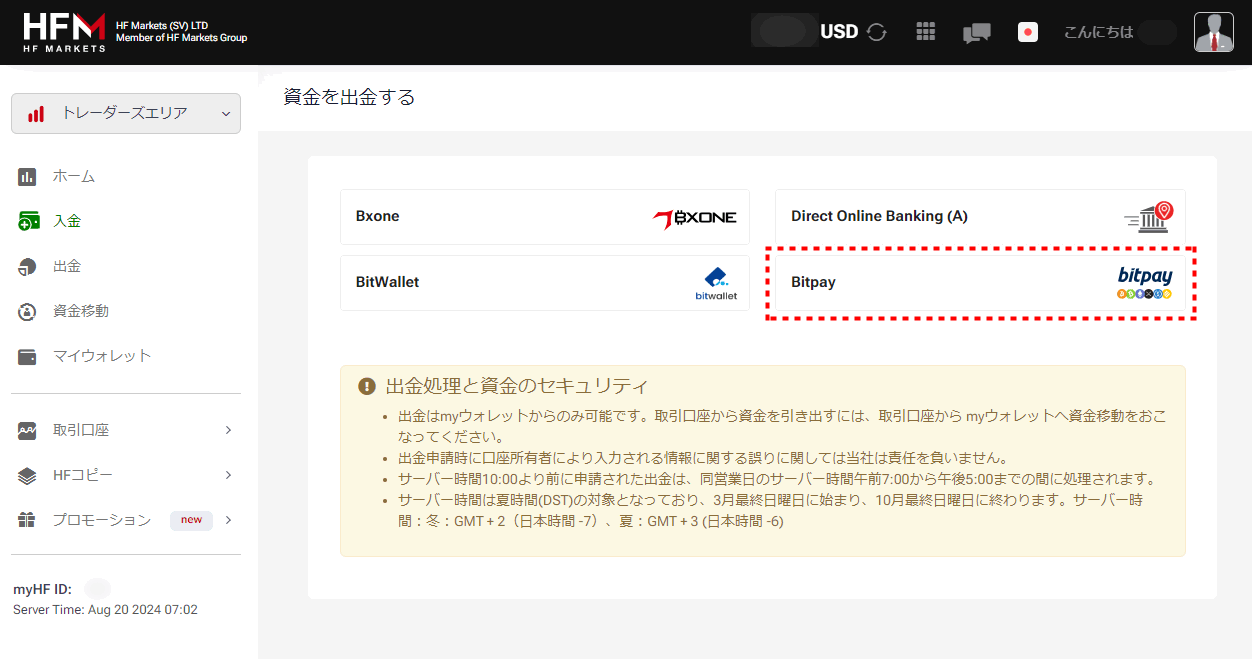Viewport: 1252px width, 659px height.
Task: Expand プロモーション with its chevron
Action: click(x=228, y=520)
